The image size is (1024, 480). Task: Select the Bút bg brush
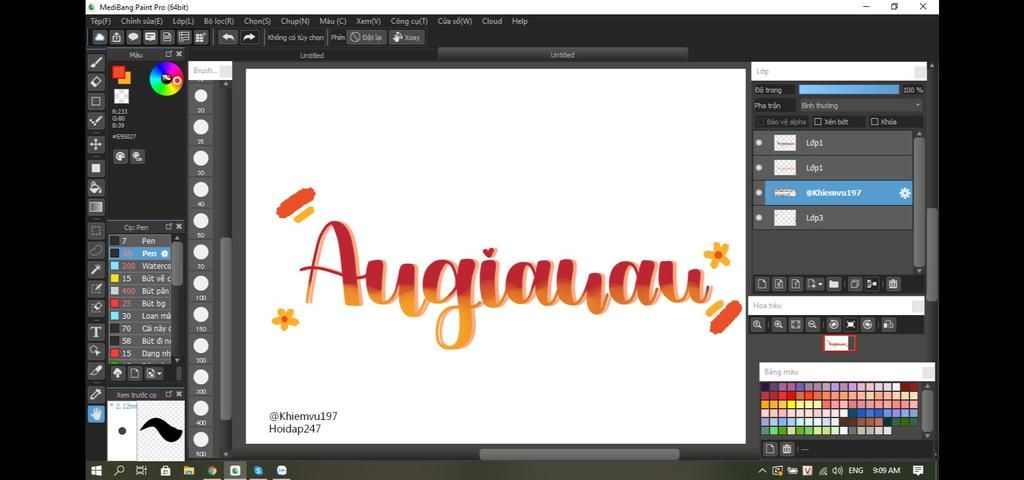pos(140,304)
